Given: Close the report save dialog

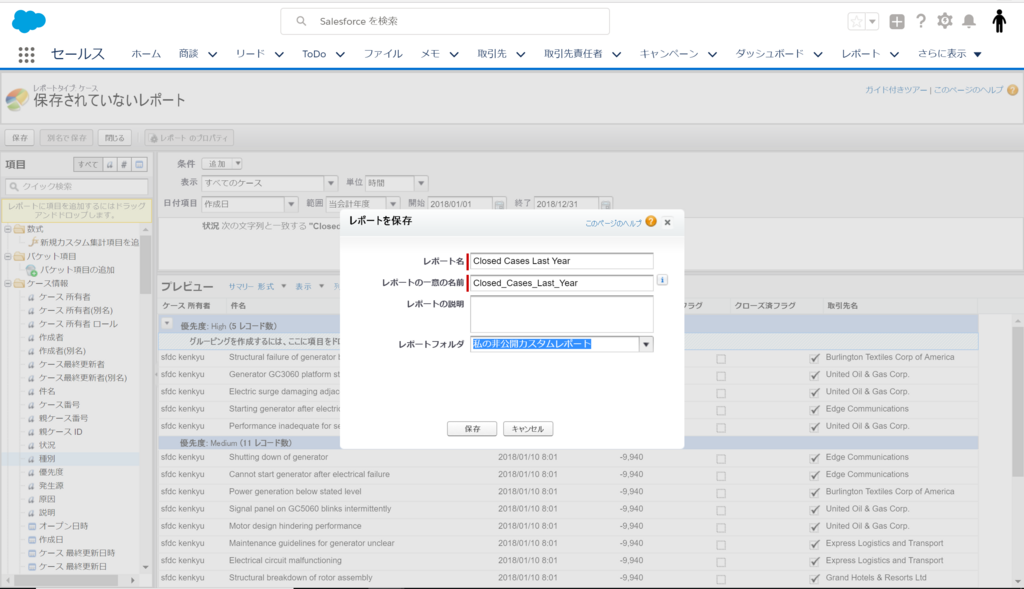Looking at the screenshot, I should point(667,222).
